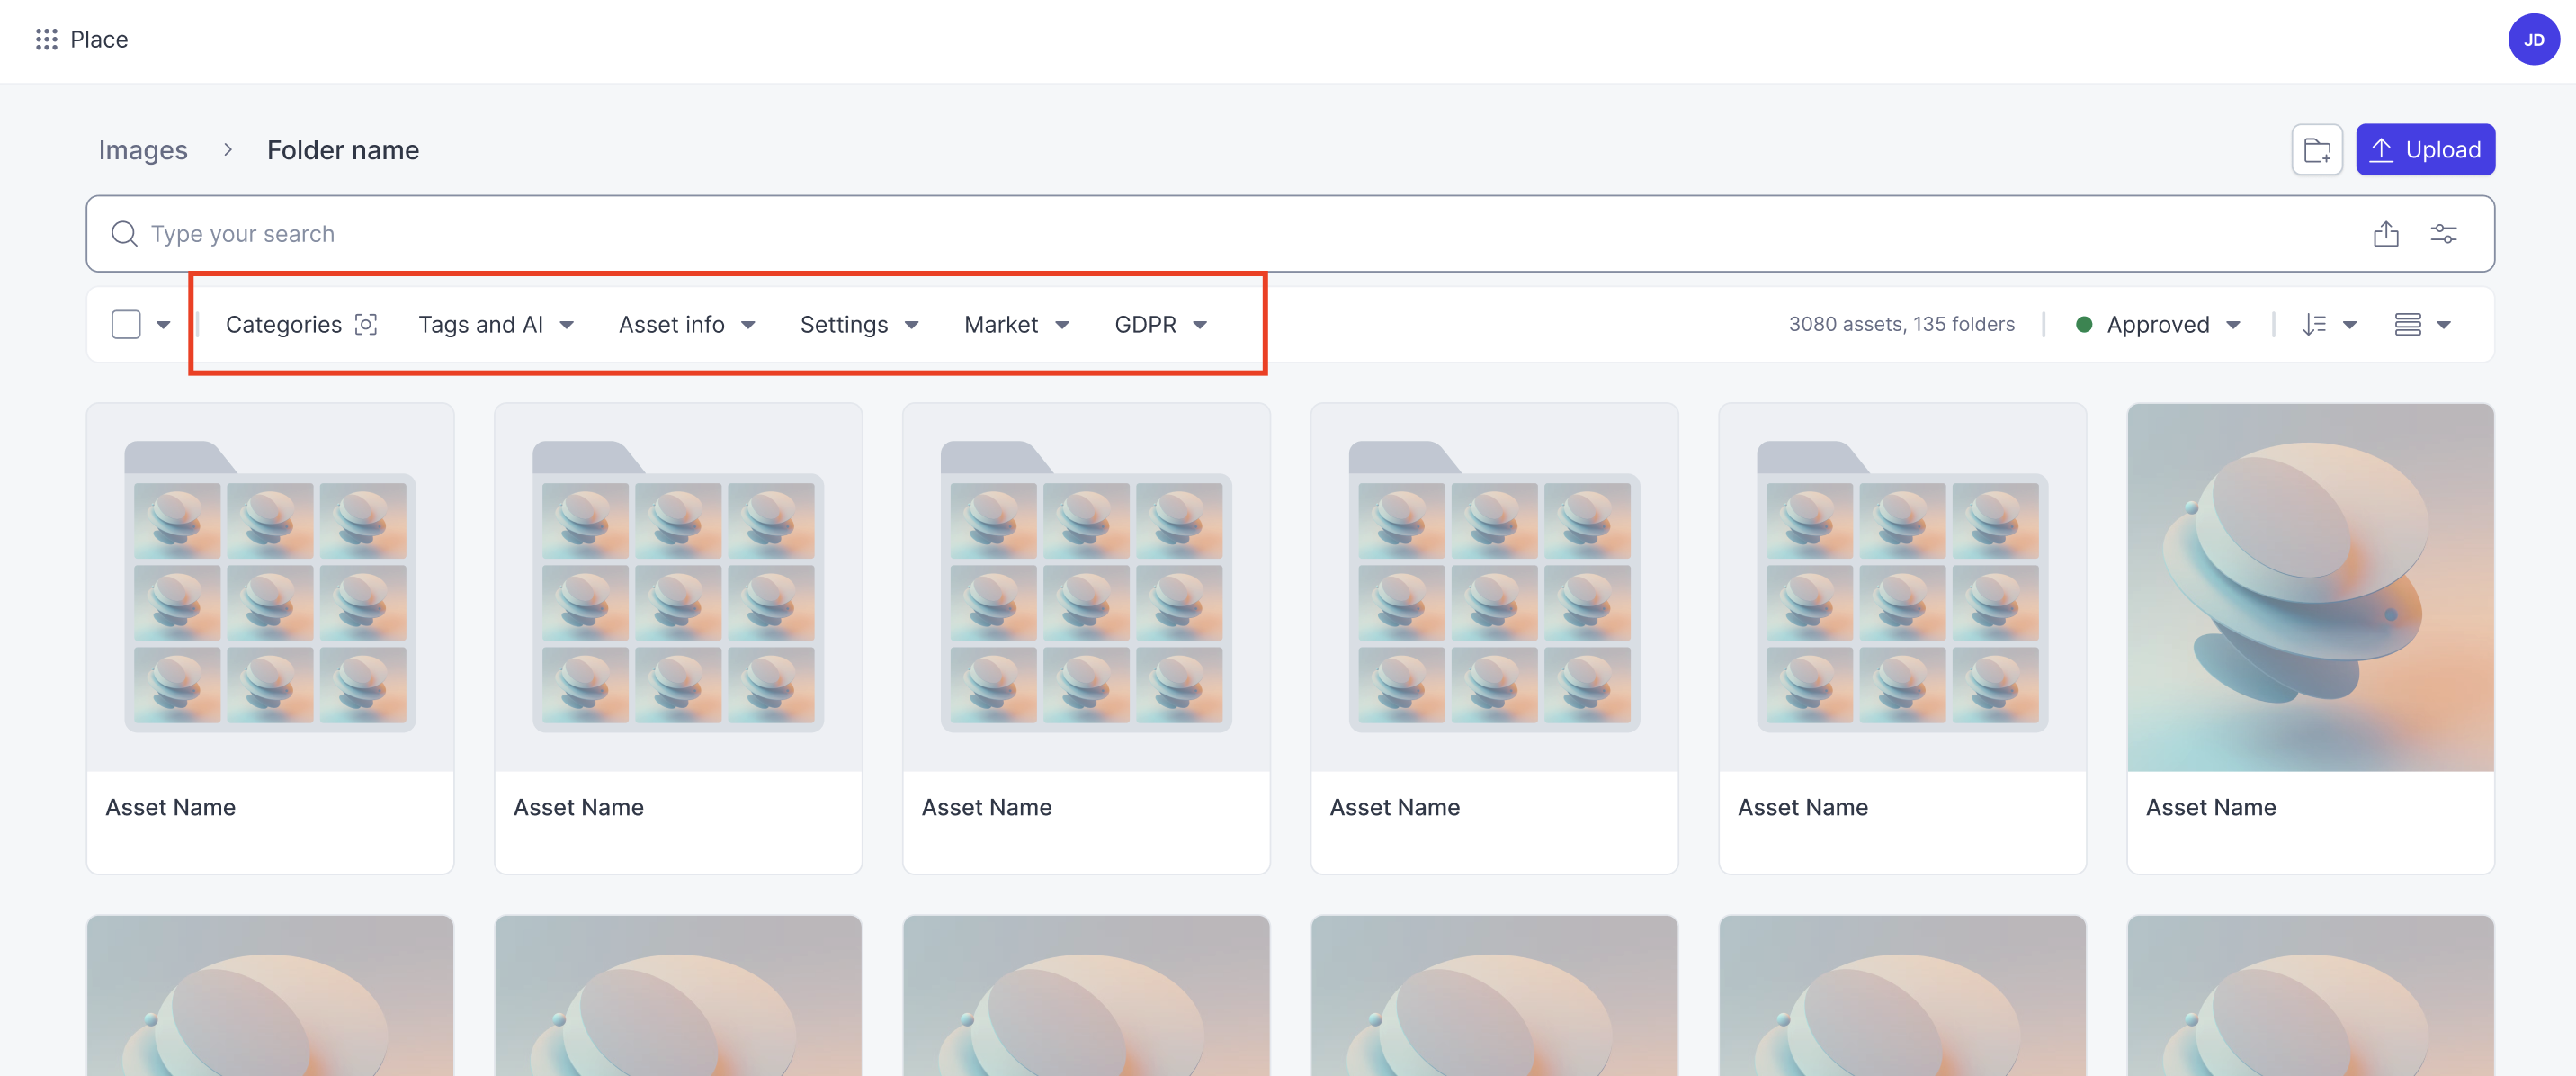2576x1076 pixels.
Task: Open the filter sliders icon in search bar
Action: pyautogui.click(x=2443, y=234)
